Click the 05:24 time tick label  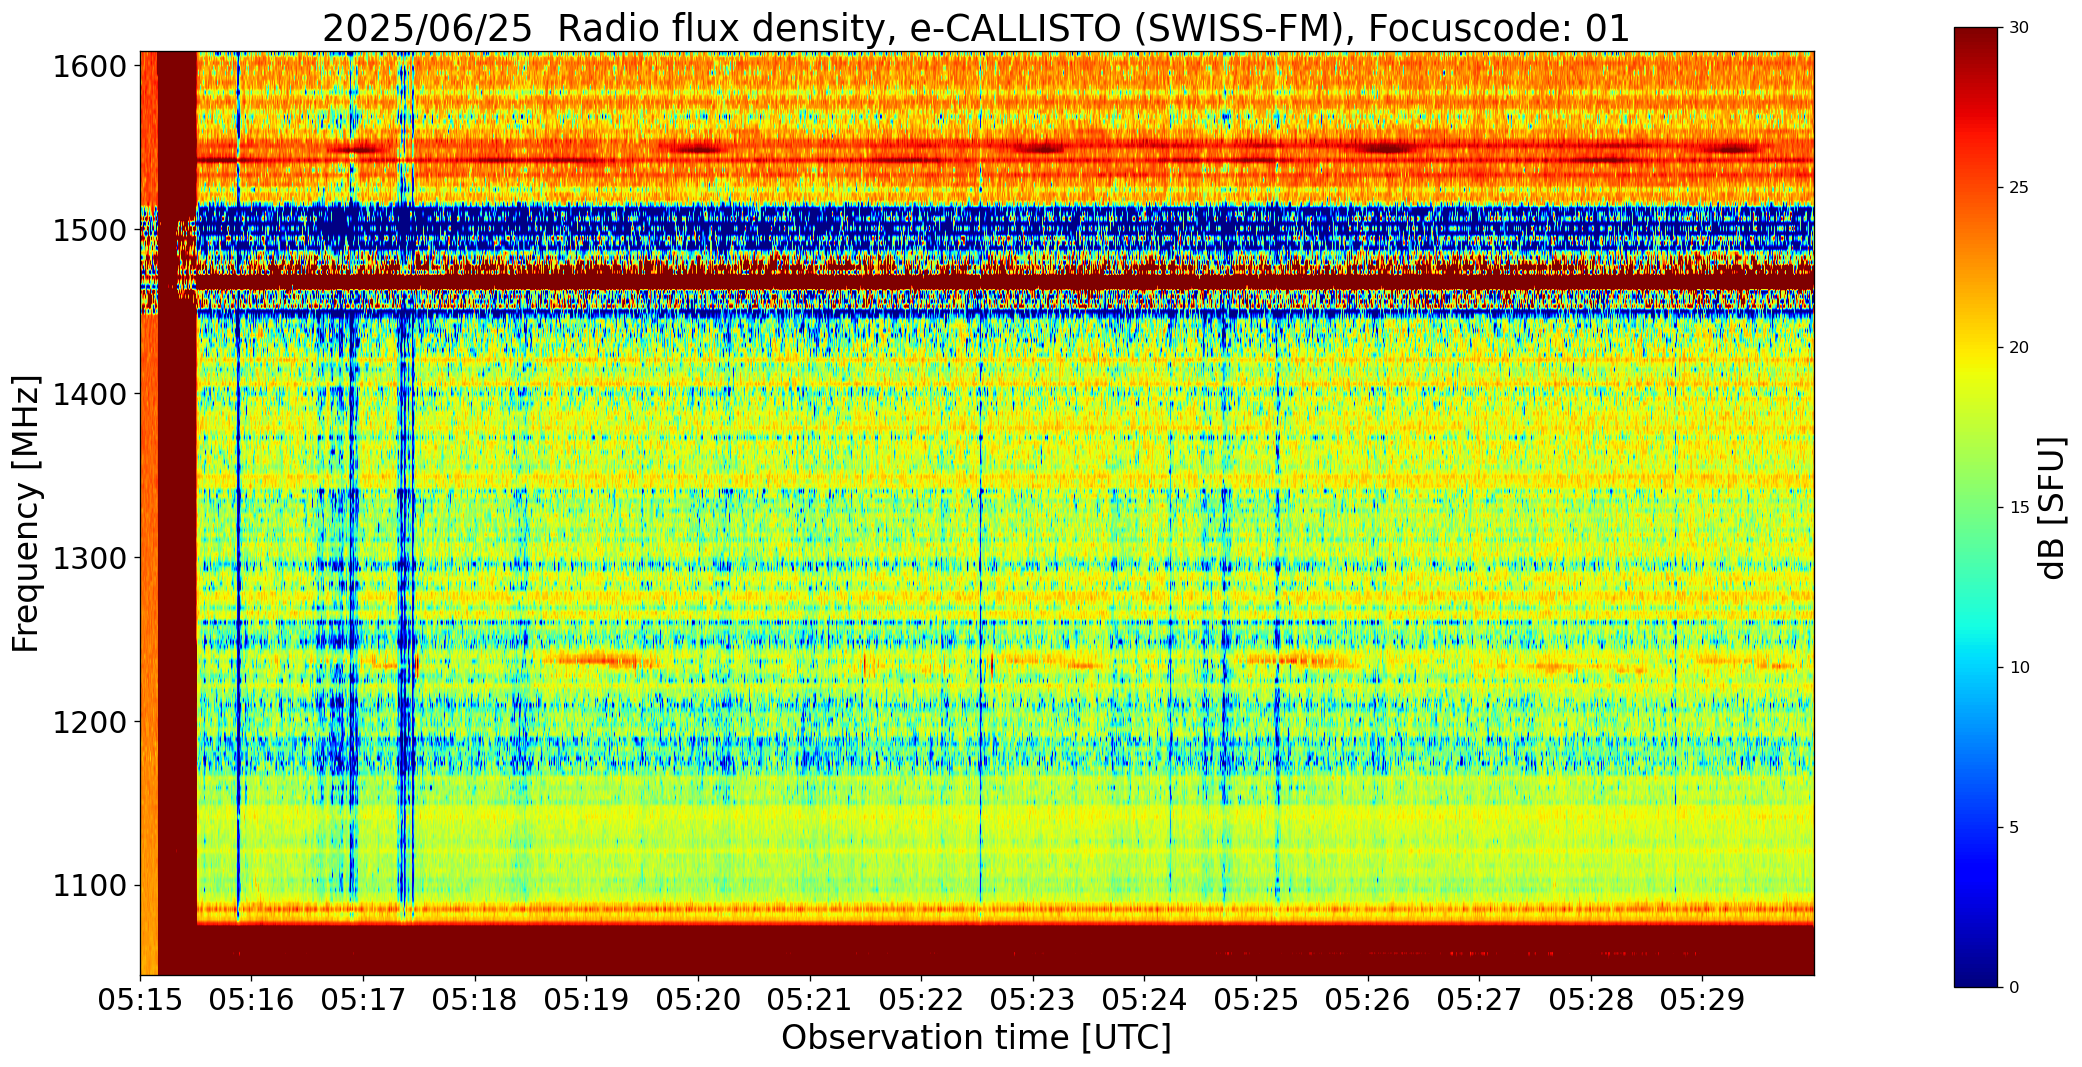1145,1000
